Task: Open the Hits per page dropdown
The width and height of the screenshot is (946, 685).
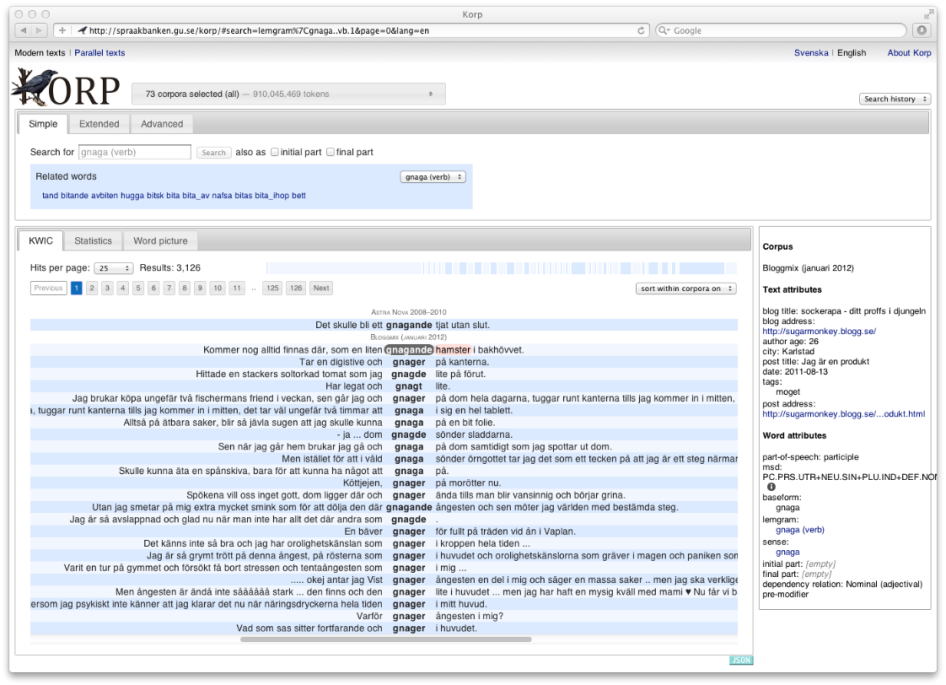Action: (x=113, y=268)
